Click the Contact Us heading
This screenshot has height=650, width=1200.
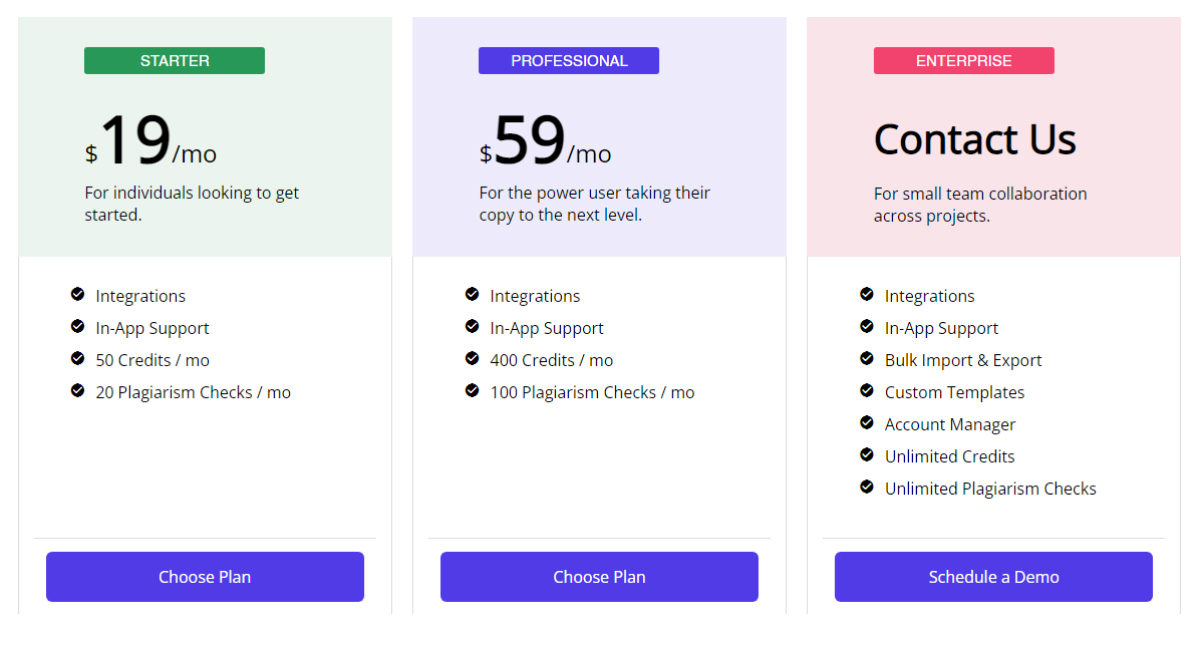click(975, 140)
